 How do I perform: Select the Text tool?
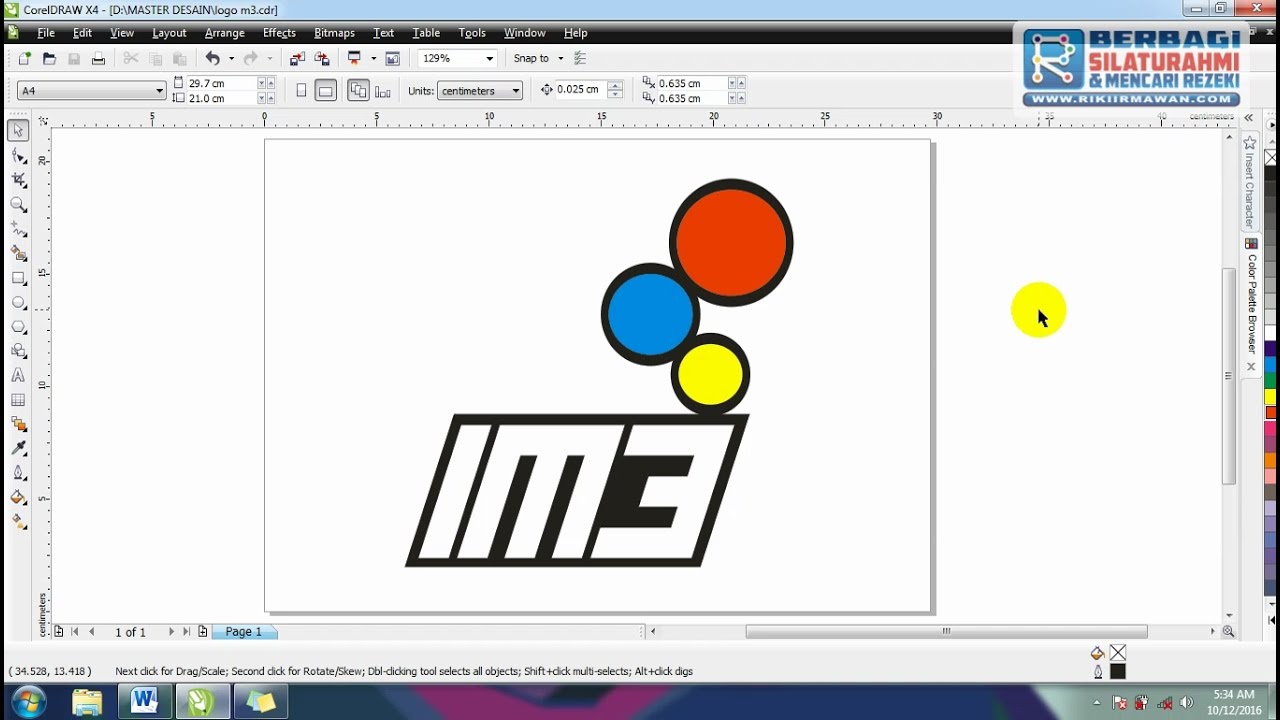18,376
